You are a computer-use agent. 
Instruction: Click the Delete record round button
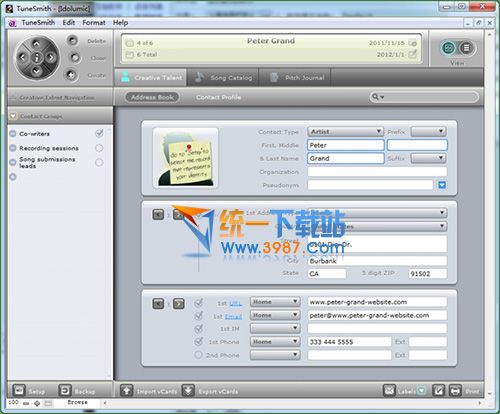coord(72,41)
